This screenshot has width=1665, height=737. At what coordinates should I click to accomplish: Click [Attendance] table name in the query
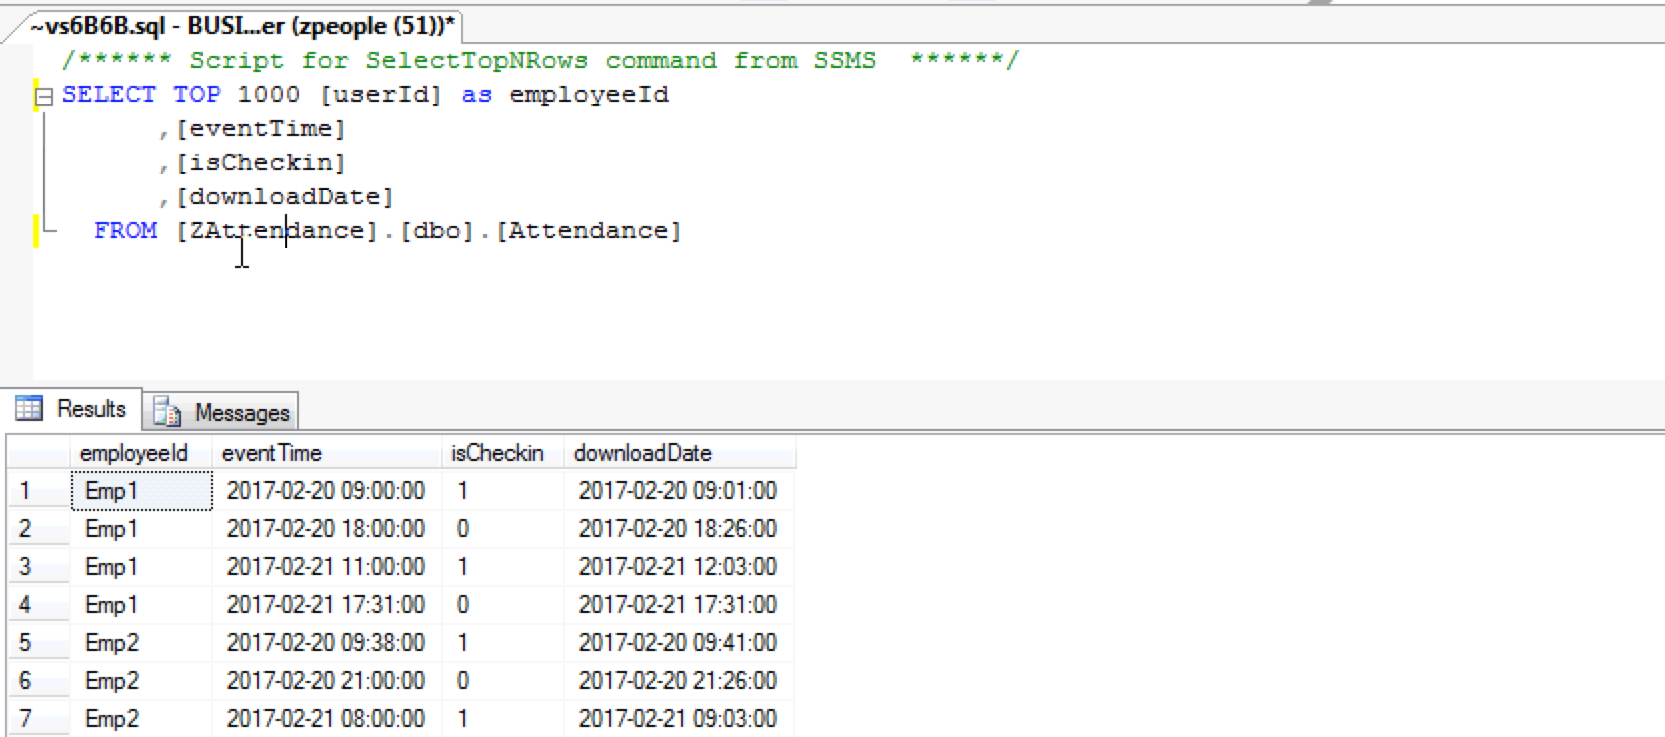click(589, 231)
